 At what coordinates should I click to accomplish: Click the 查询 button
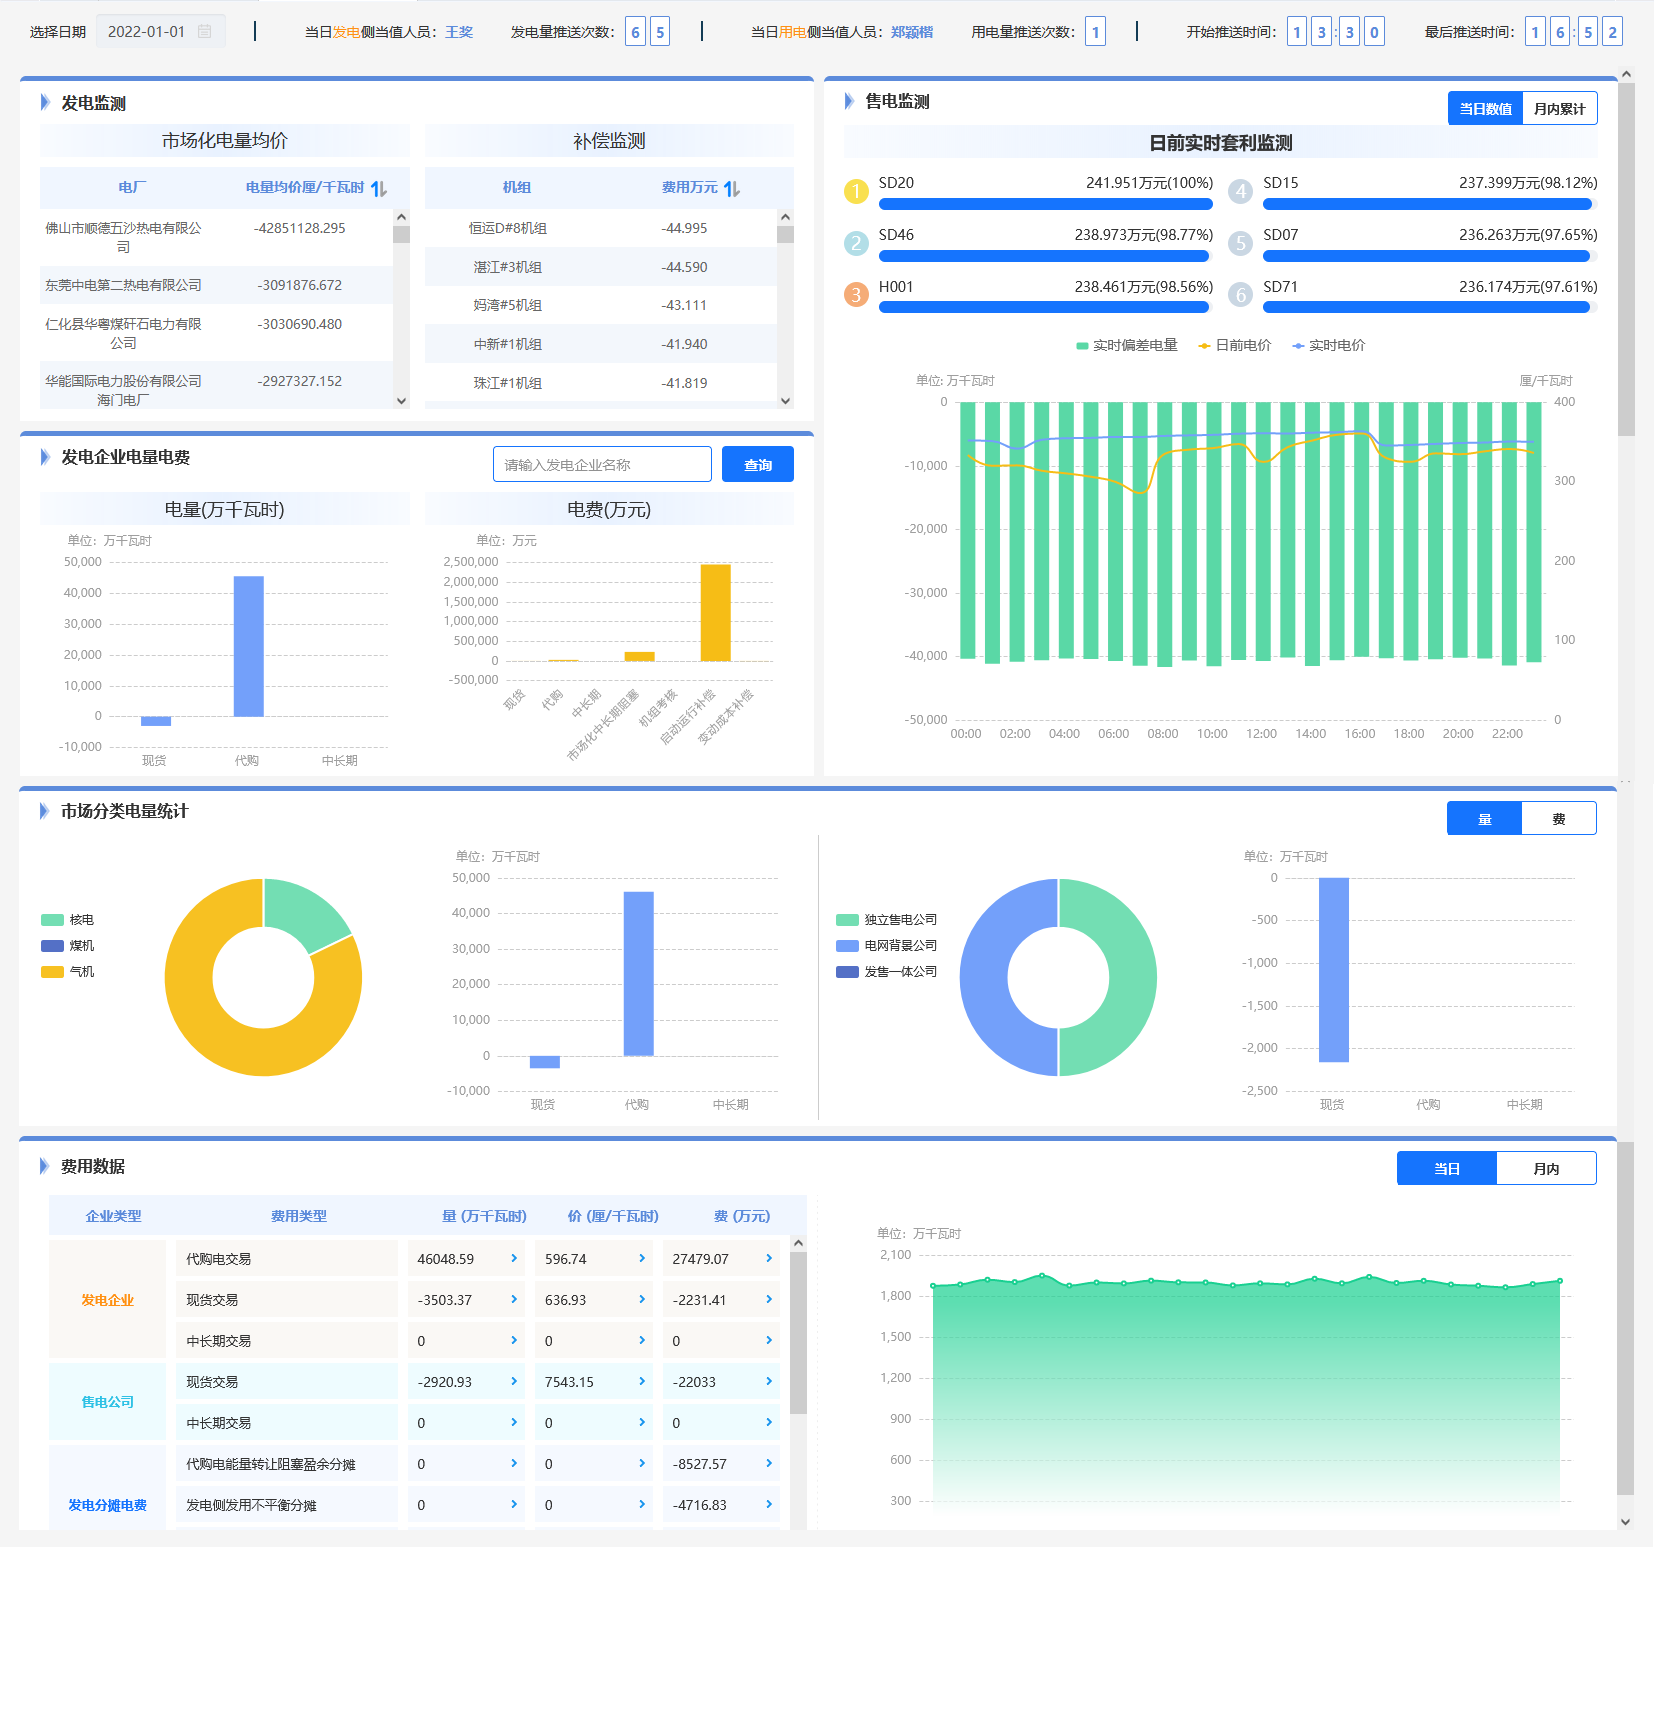758,465
